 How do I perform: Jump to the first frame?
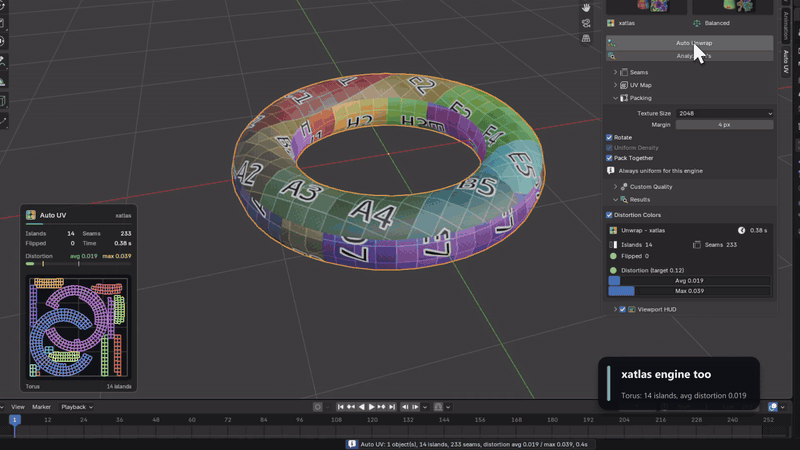point(340,407)
